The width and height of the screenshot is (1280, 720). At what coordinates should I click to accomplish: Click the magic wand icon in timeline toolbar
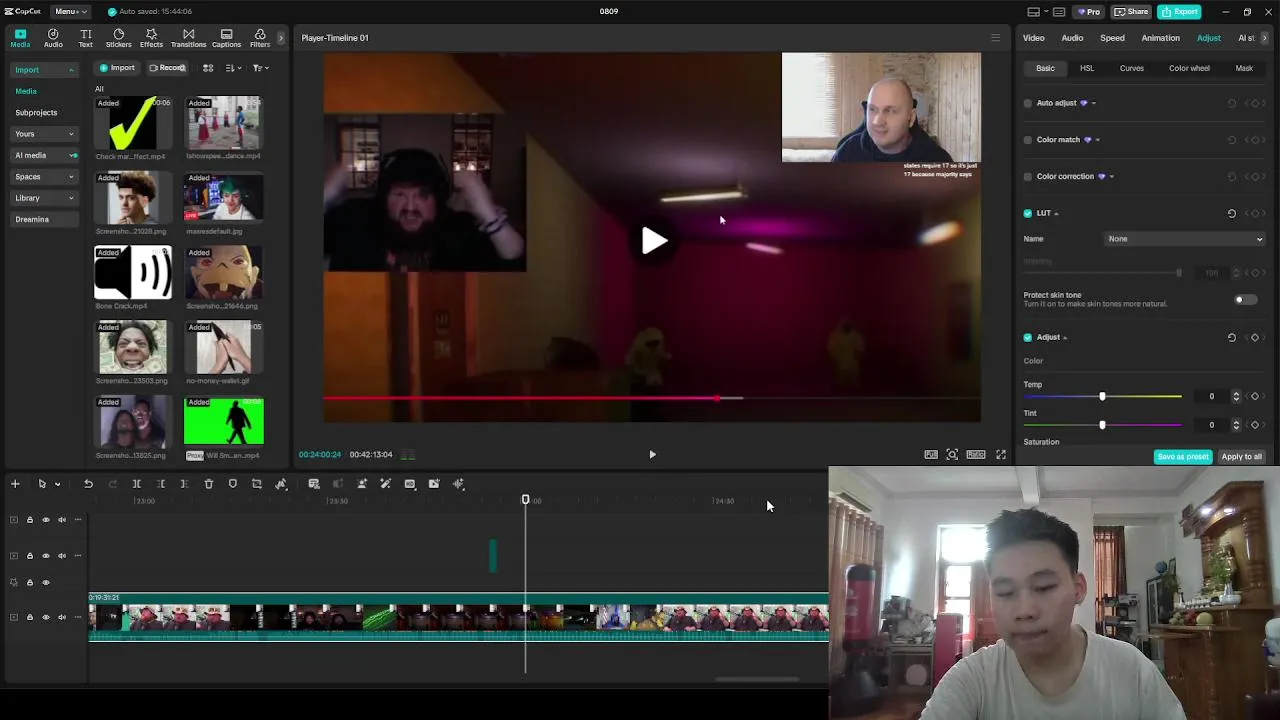coord(386,484)
